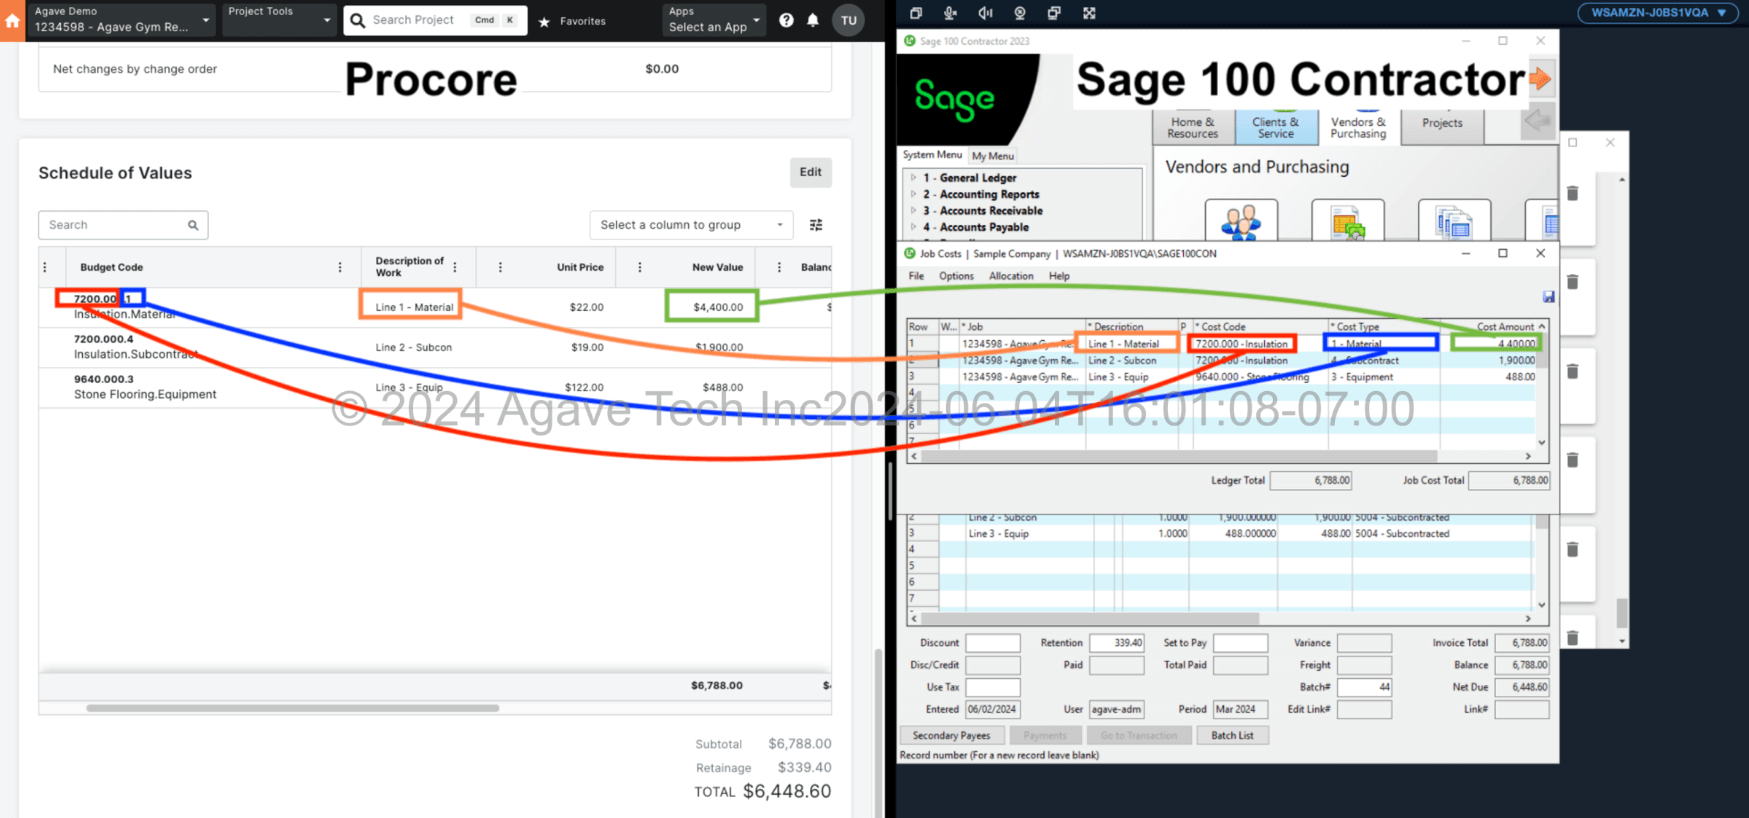This screenshot has width=1749, height=818.
Task: Click the gray back arrow in Sage
Action: point(1537,123)
